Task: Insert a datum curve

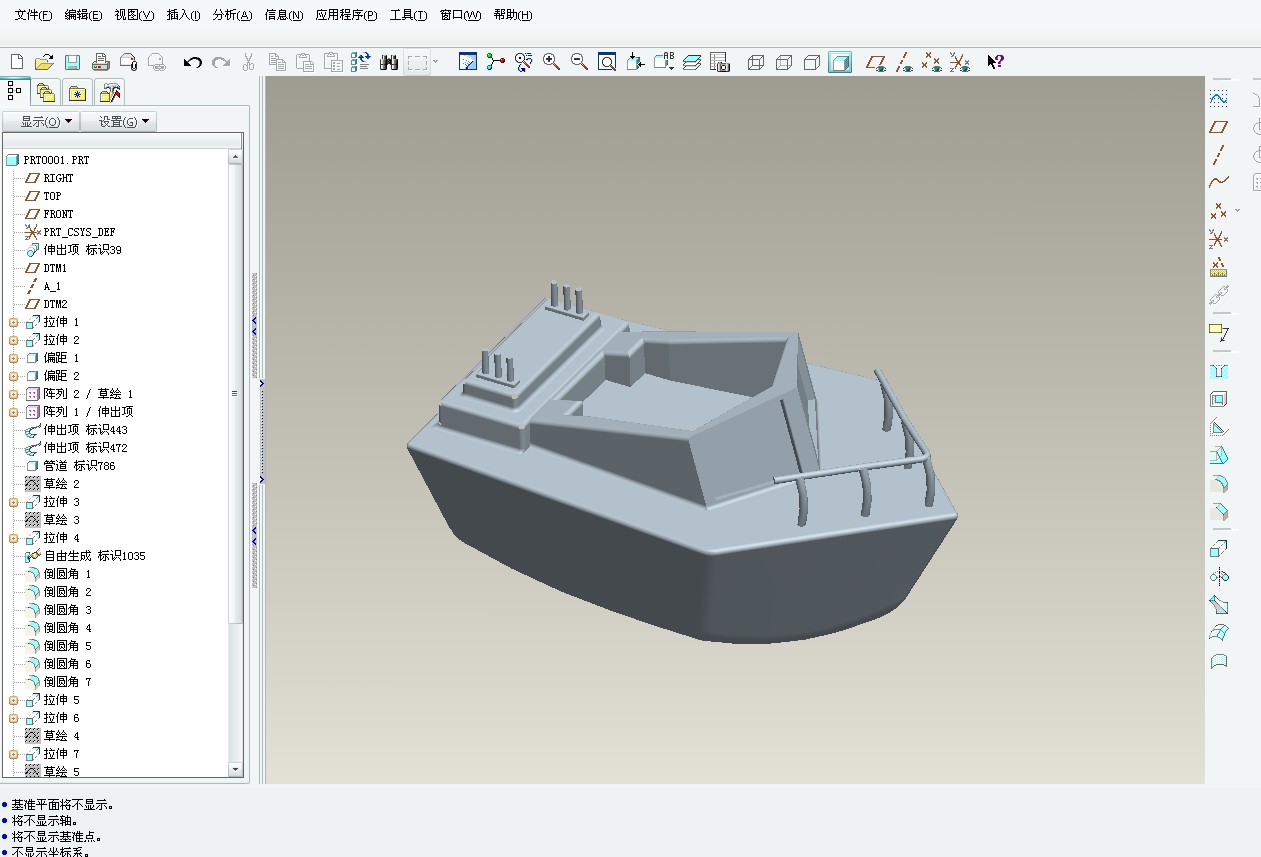Action: [x=1218, y=182]
